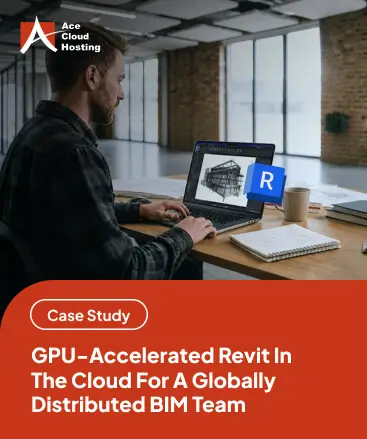Viewport: 367px width, 439px height.
Task: Click the Ace Cloud Hosting name text
Action: click(x=81, y=37)
